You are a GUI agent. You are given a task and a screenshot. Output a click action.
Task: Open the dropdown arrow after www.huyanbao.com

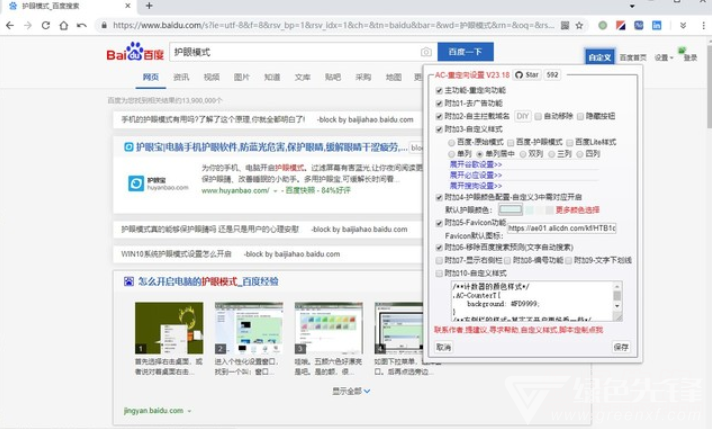pos(275,191)
